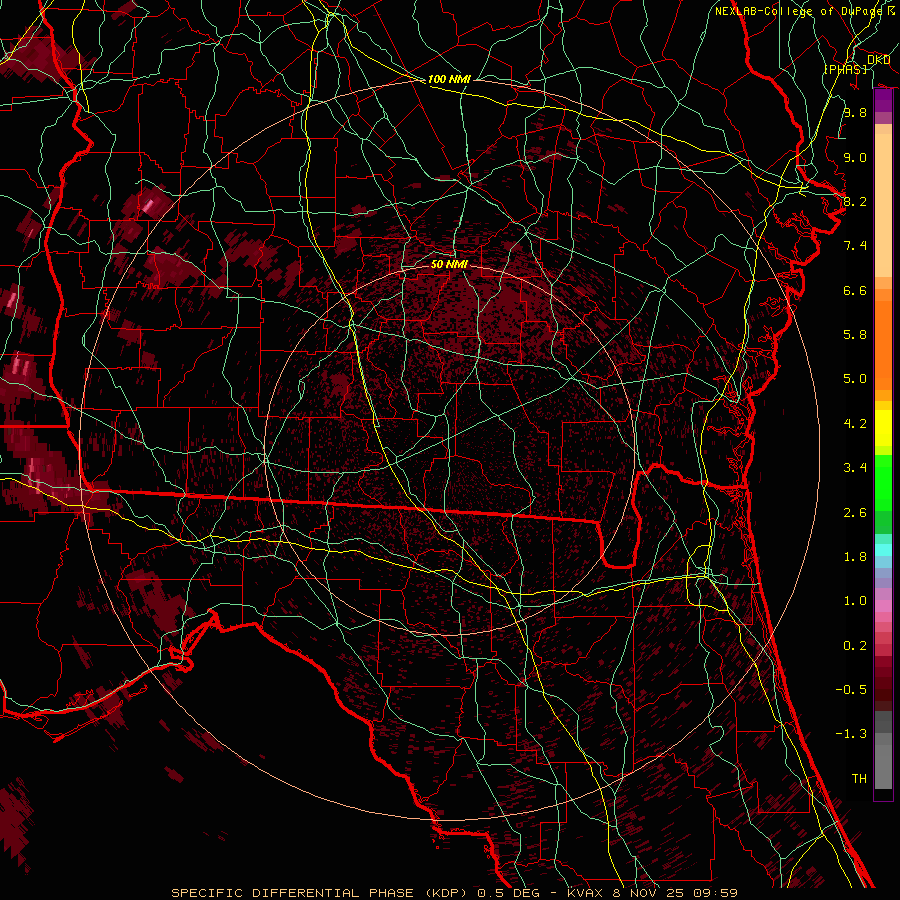Select the gray band near -1.3
Image resolution: width=900 pixels, height=900 pixels.
click(x=883, y=735)
